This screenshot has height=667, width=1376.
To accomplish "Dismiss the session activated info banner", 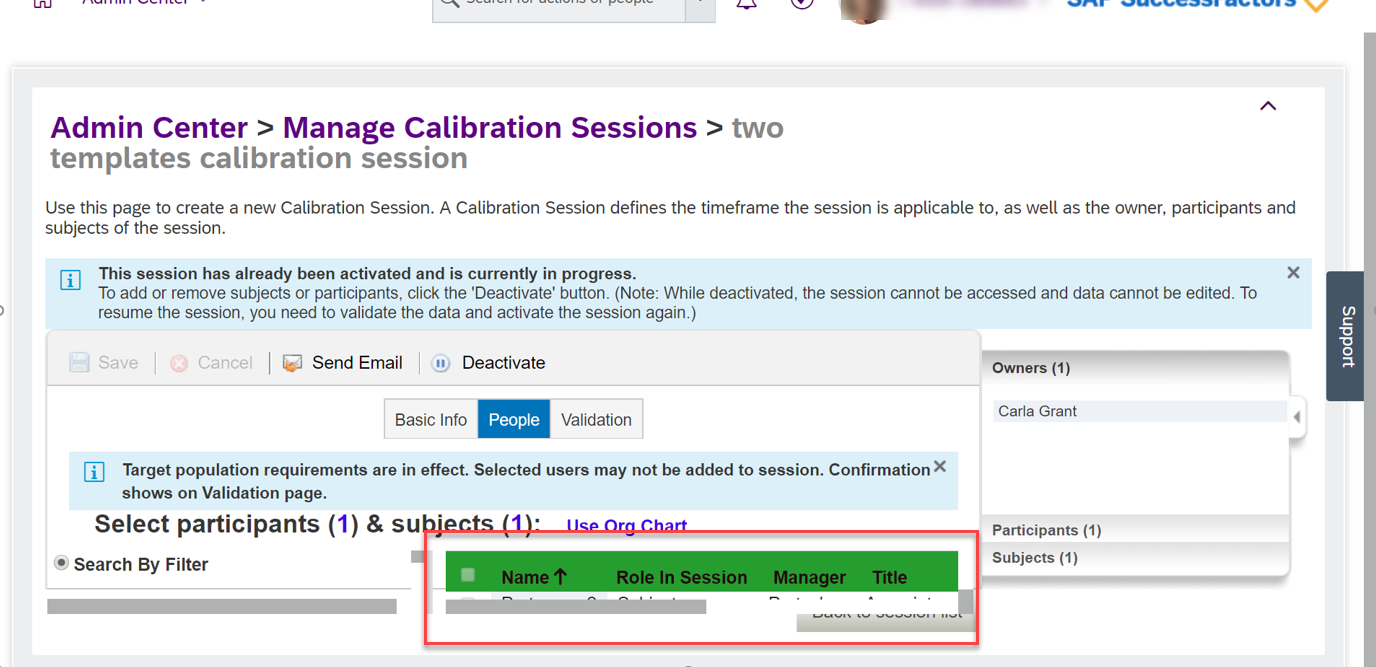I will coord(1293,273).
